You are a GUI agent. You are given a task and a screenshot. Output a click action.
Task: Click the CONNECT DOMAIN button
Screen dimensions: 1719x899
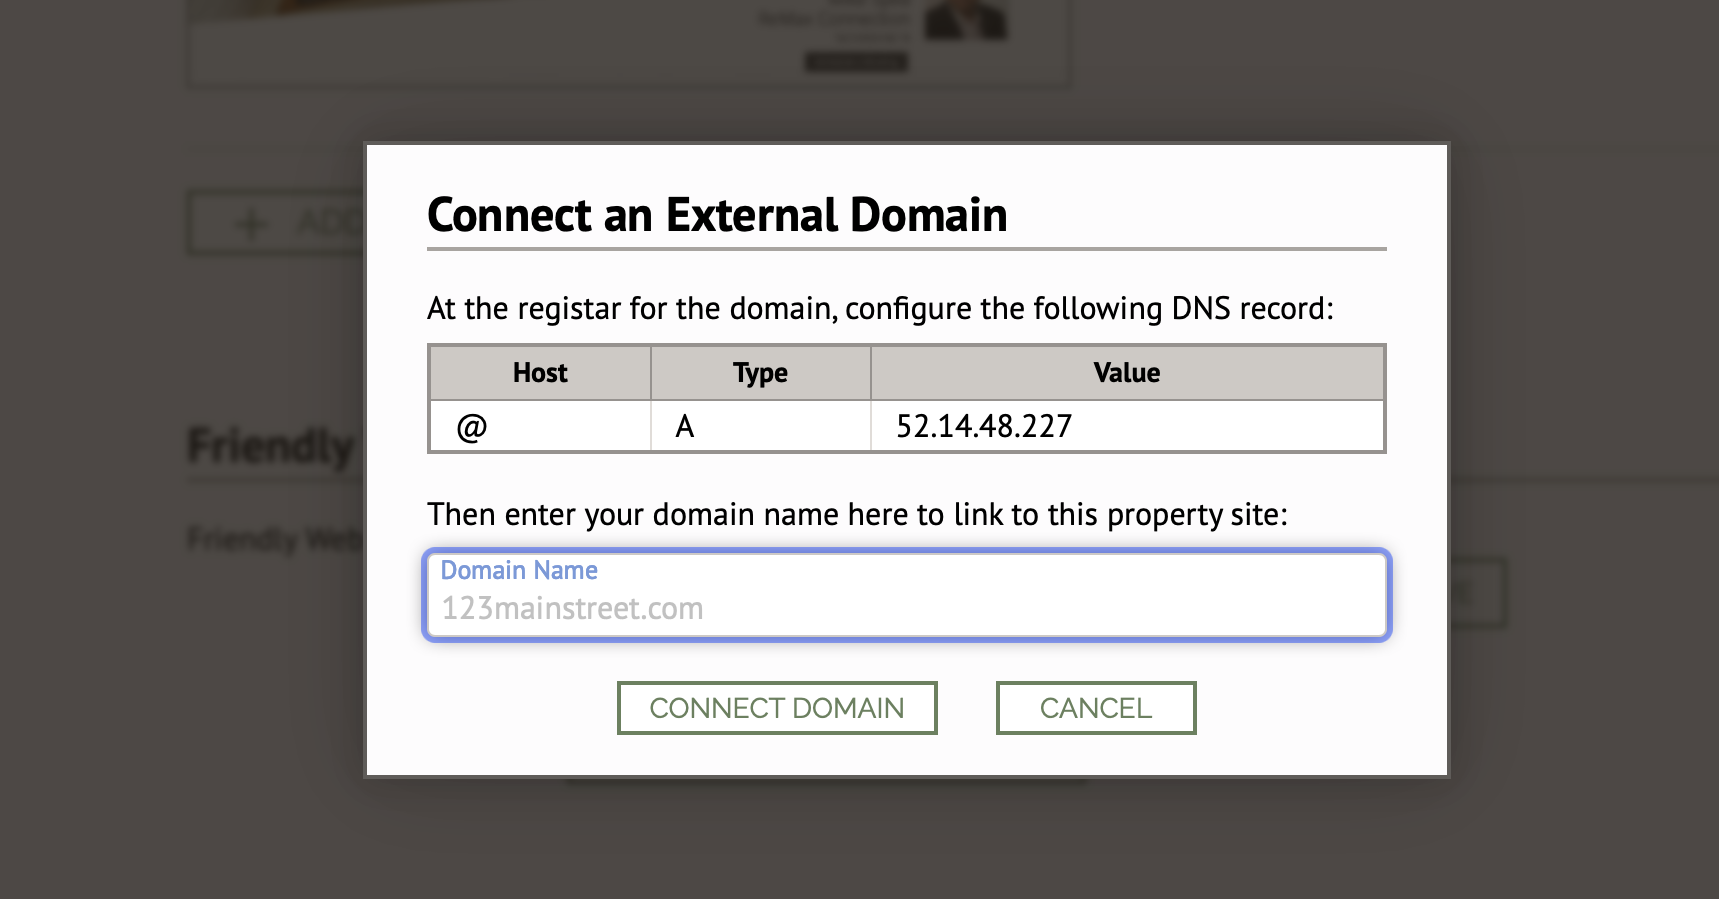(x=777, y=708)
